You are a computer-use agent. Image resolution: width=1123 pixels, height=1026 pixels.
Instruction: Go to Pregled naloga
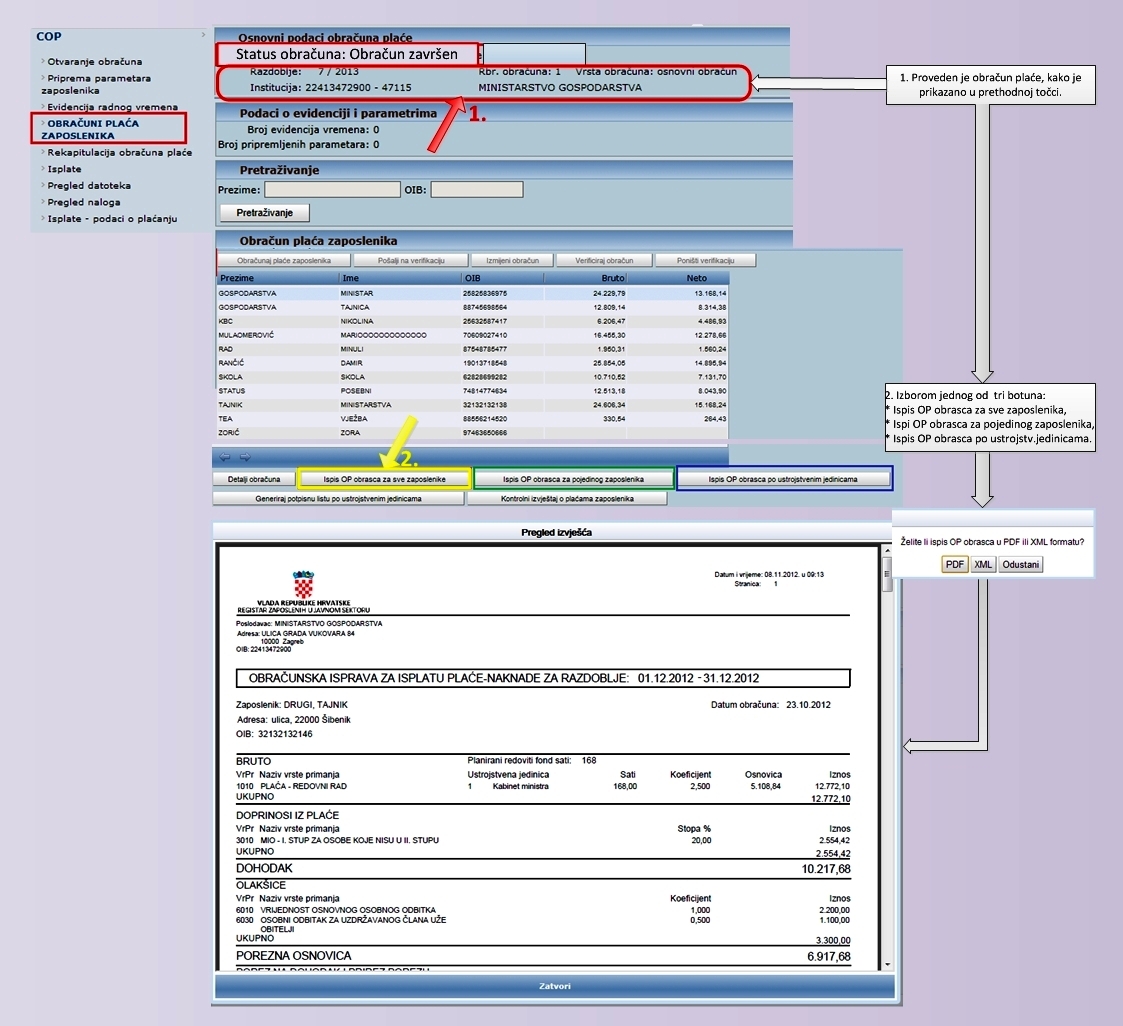click(x=84, y=202)
